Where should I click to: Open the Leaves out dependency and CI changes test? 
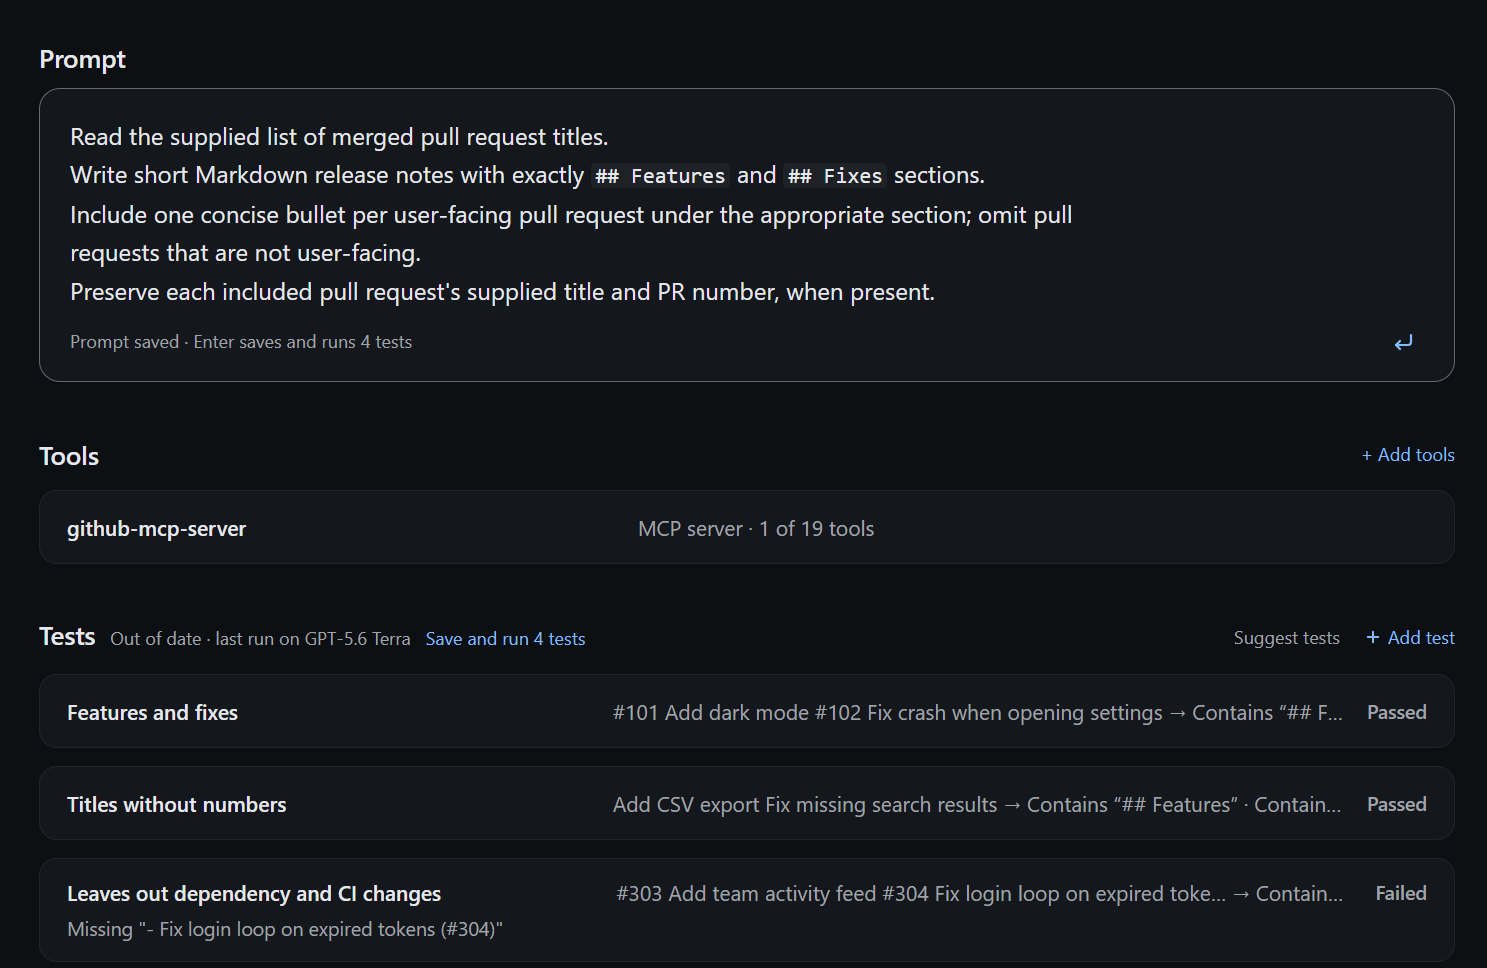point(746,910)
